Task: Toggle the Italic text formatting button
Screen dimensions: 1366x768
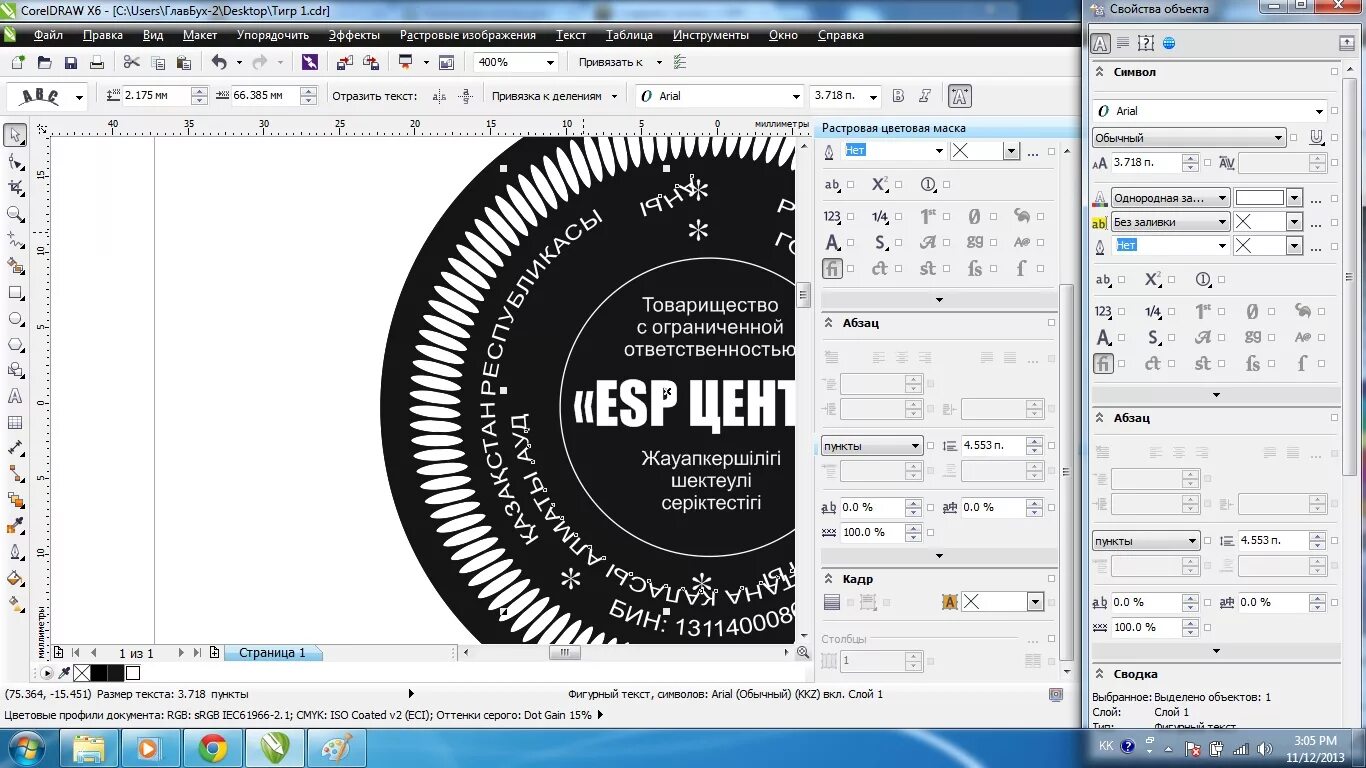Action: click(x=925, y=96)
